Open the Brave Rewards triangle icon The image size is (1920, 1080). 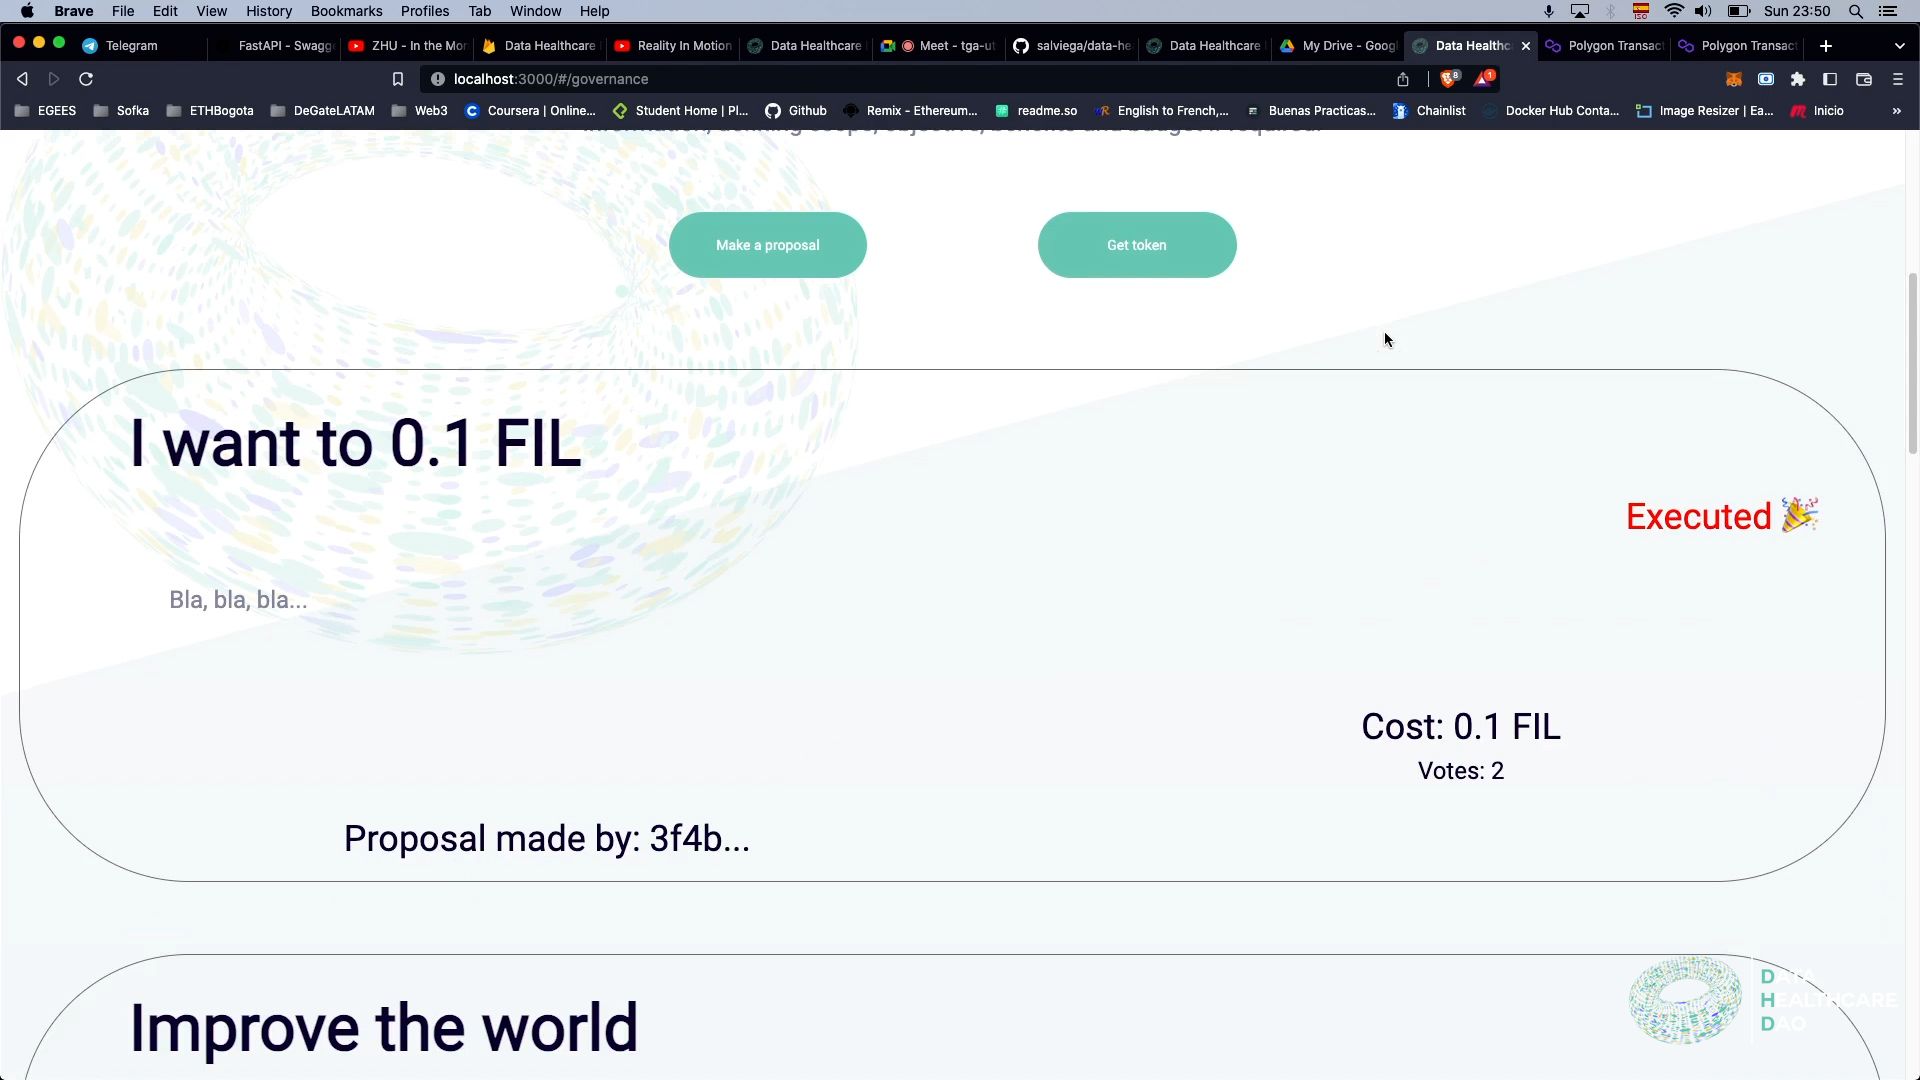click(1484, 78)
